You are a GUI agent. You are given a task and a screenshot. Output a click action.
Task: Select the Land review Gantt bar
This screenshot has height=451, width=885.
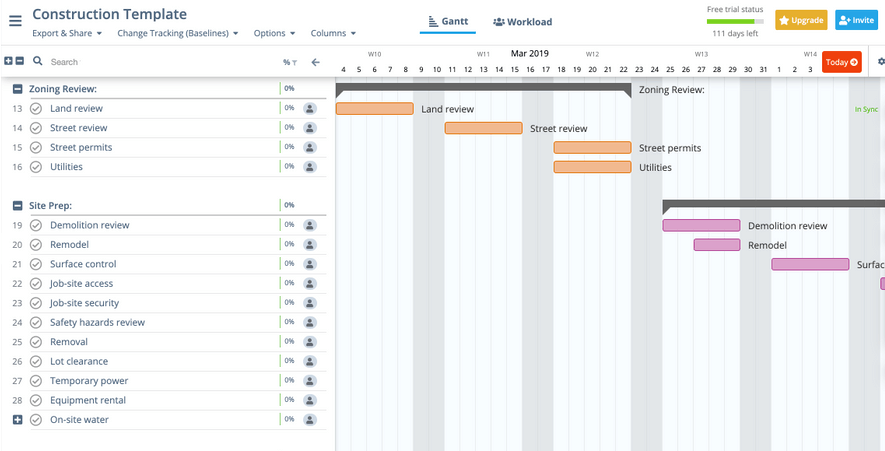[375, 108]
